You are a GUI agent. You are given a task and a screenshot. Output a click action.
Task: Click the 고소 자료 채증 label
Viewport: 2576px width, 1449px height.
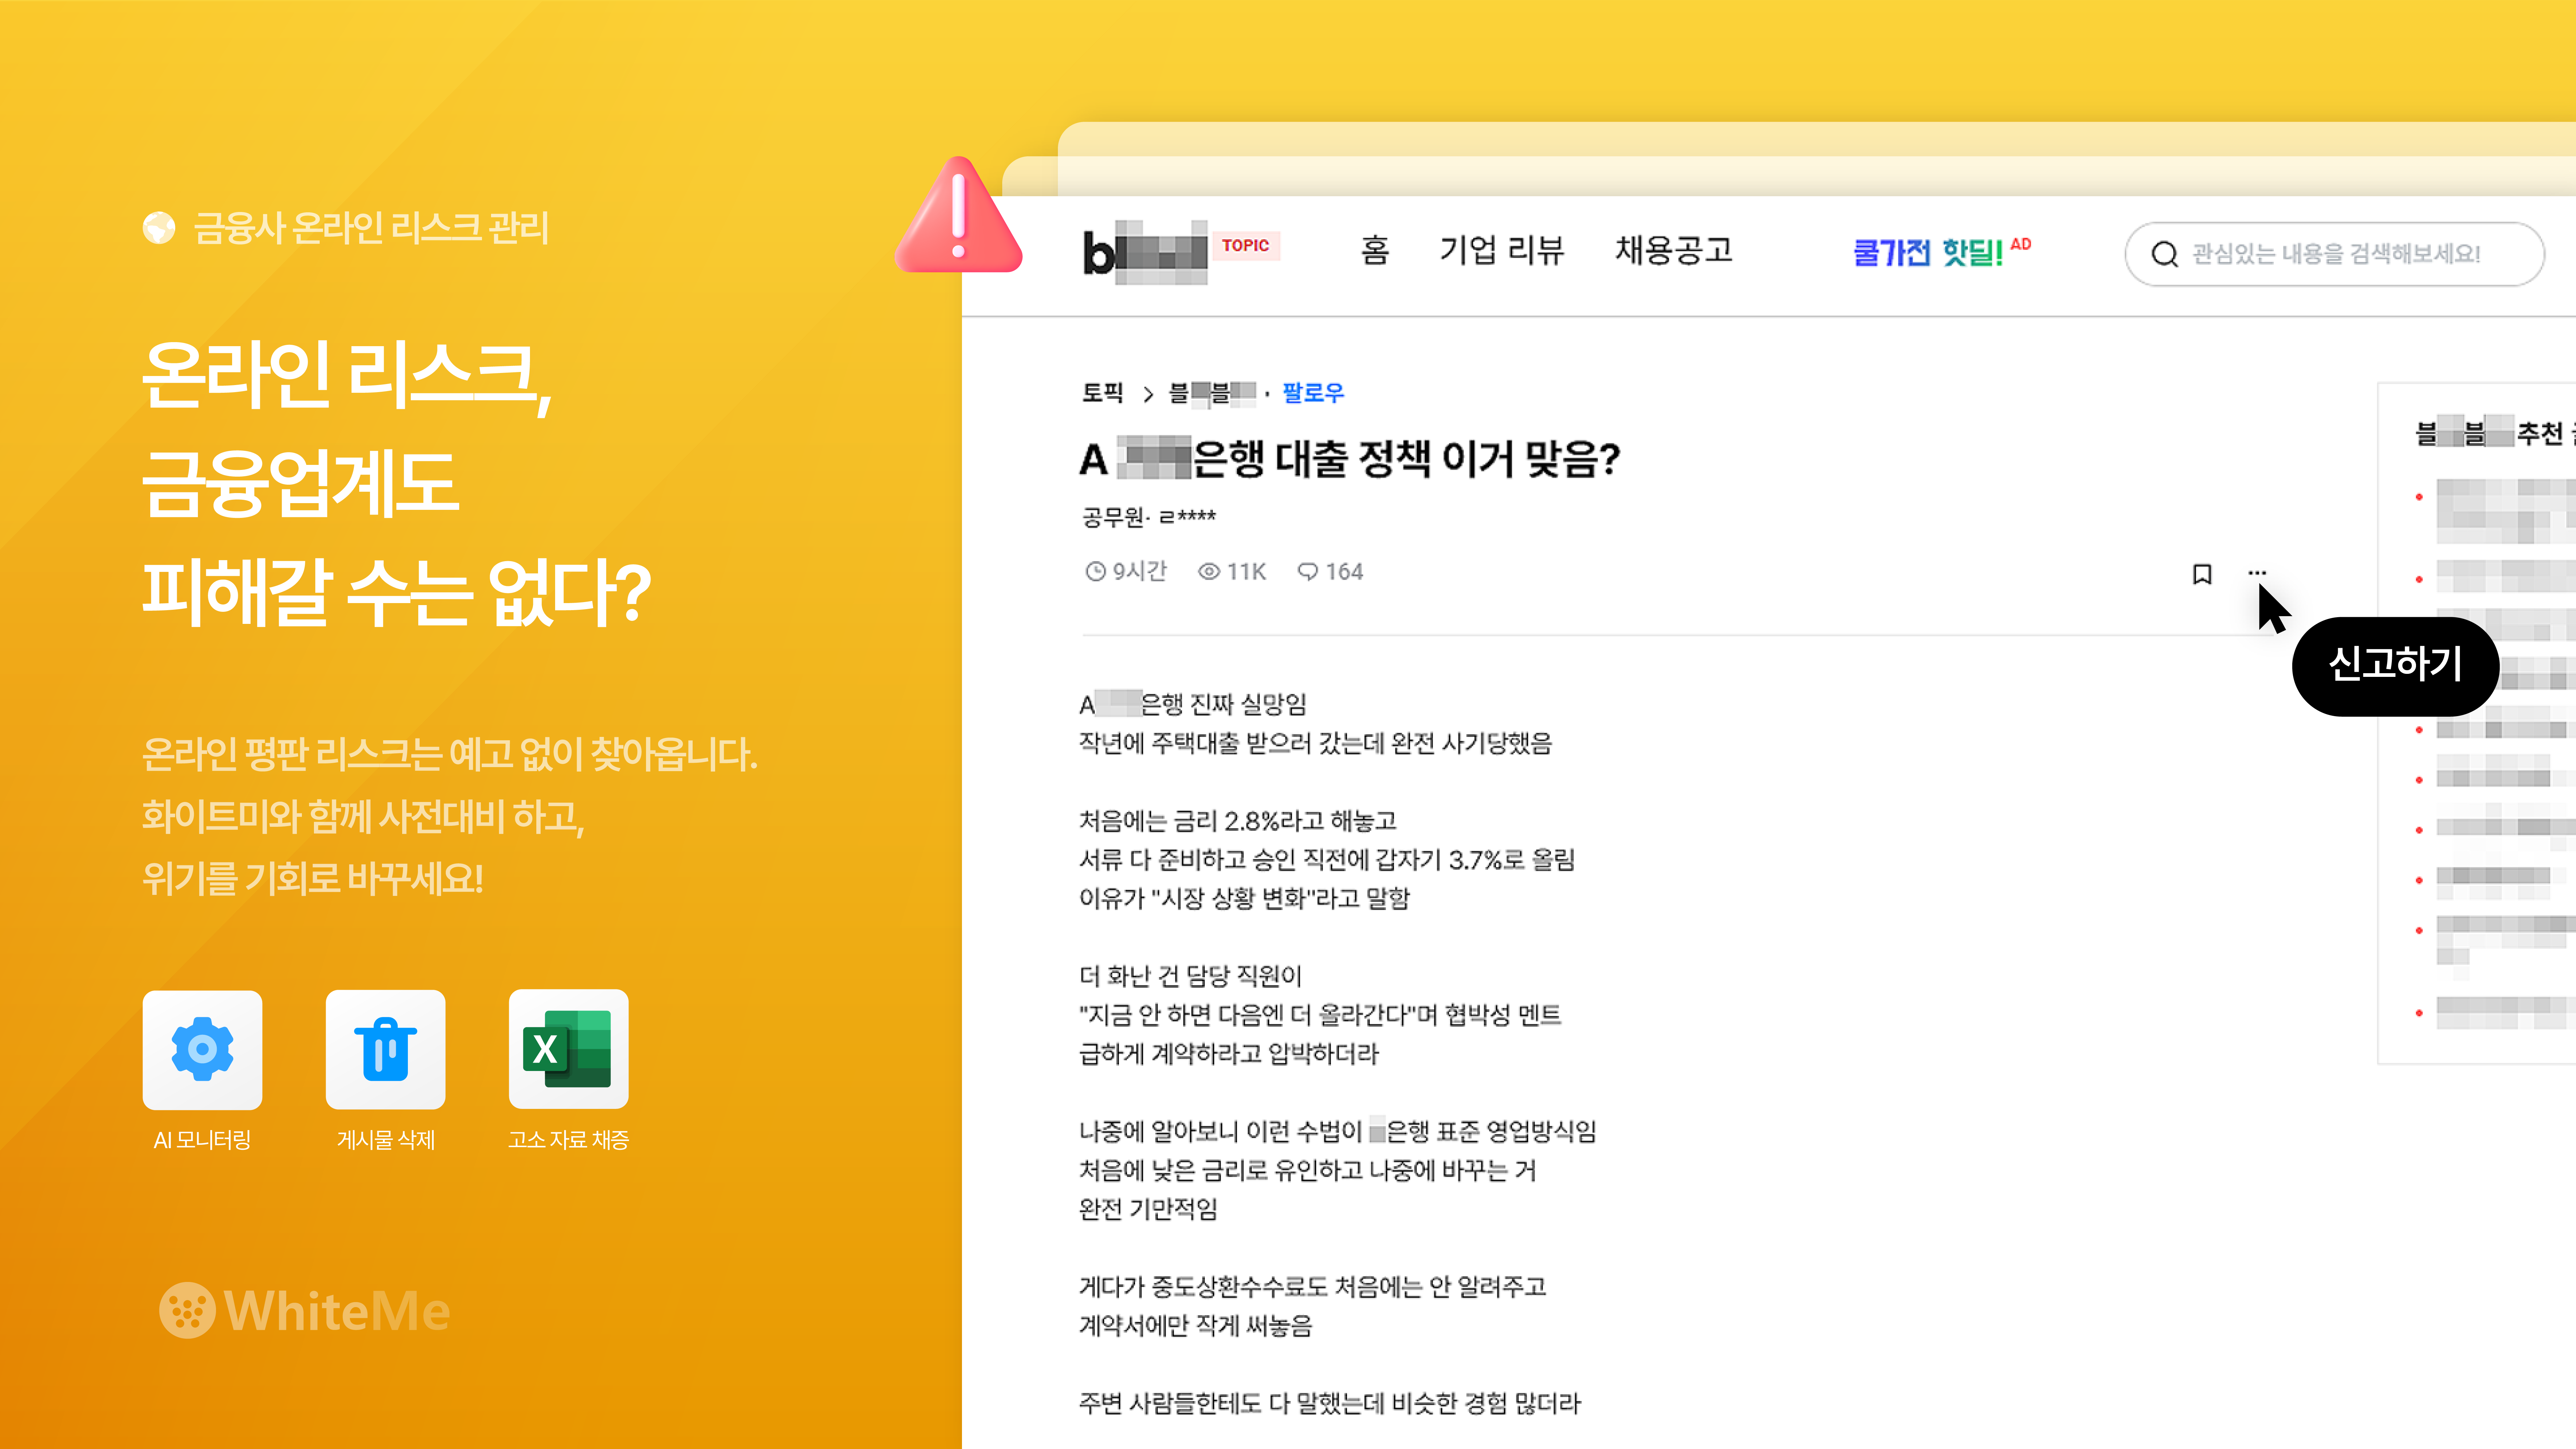coord(568,1140)
